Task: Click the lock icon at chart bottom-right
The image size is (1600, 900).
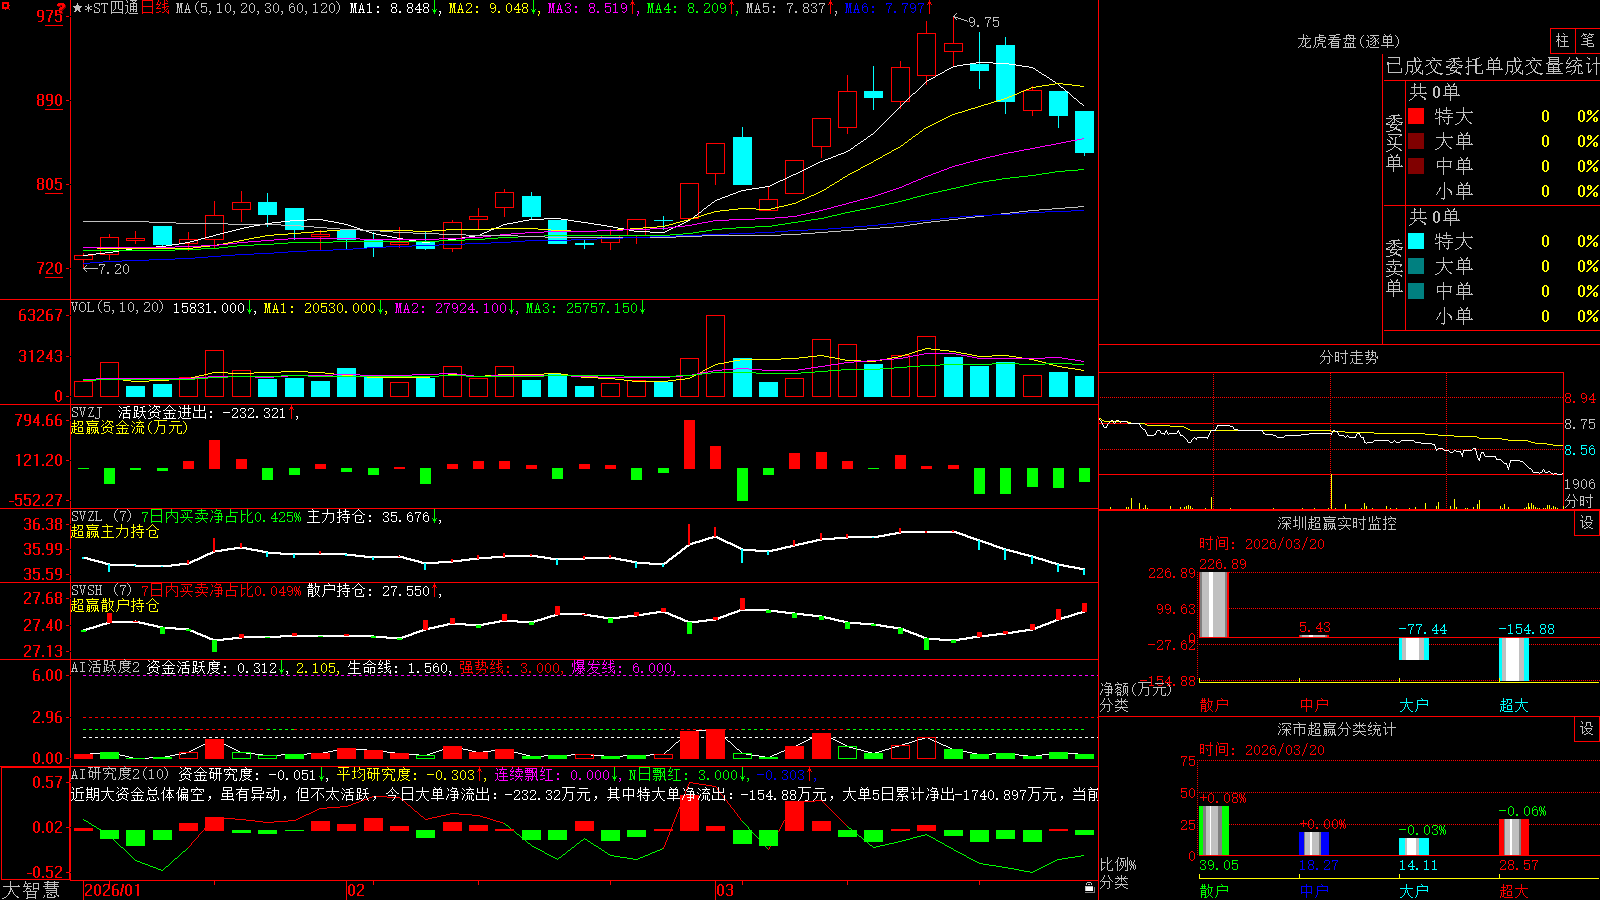Action: (x=1090, y=887)
